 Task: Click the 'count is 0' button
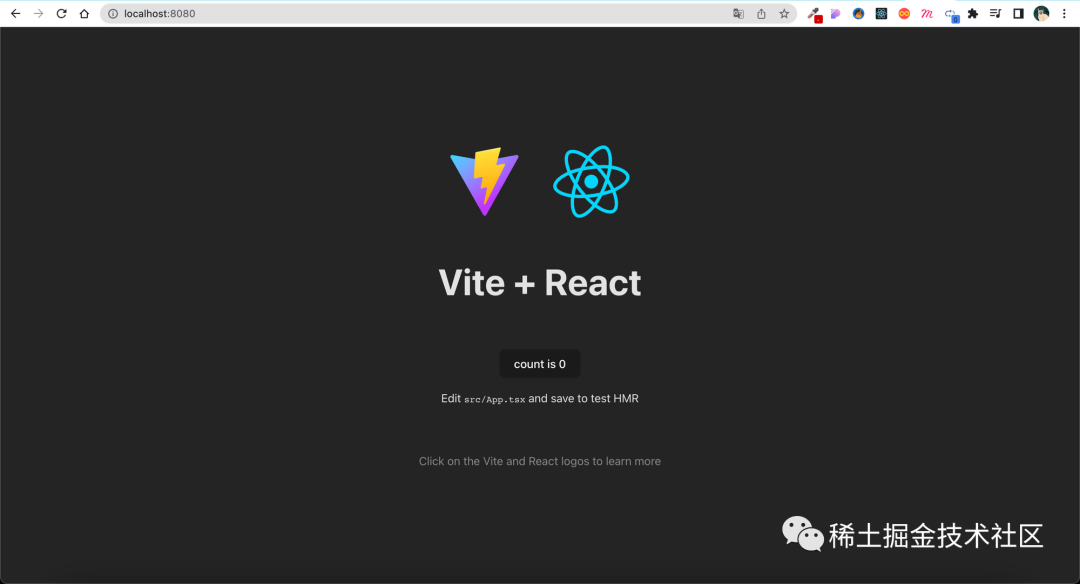[x=539, y=364]
